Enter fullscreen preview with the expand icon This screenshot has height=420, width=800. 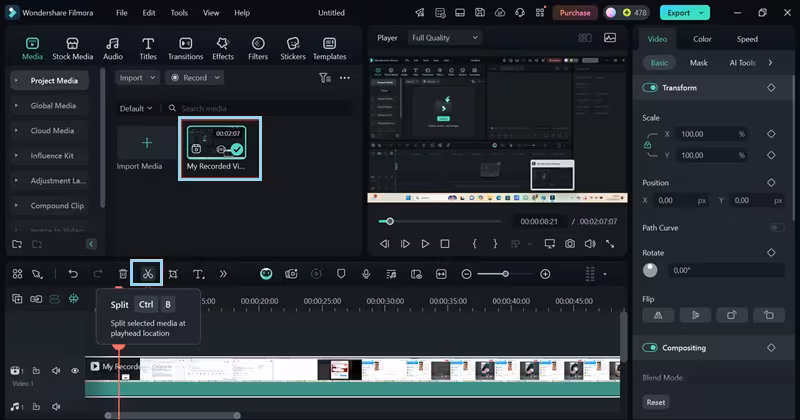tap(610, 244)
